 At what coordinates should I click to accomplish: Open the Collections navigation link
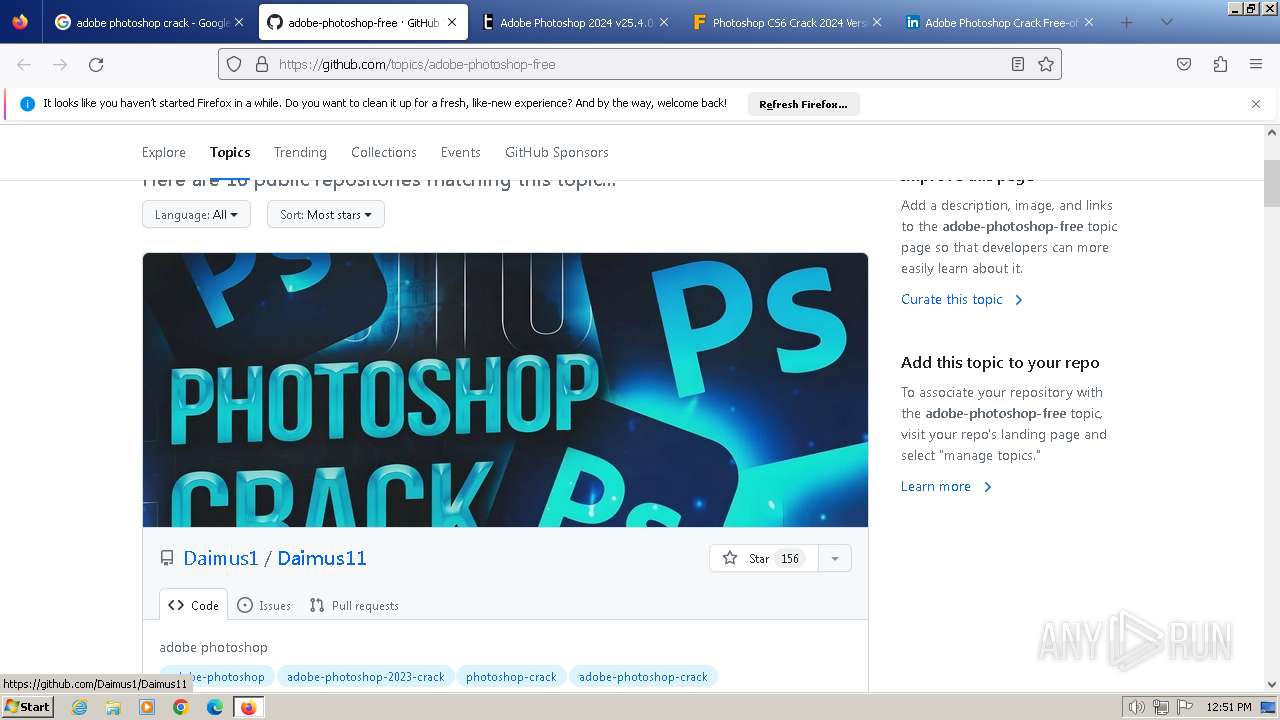tap(384, 152)
